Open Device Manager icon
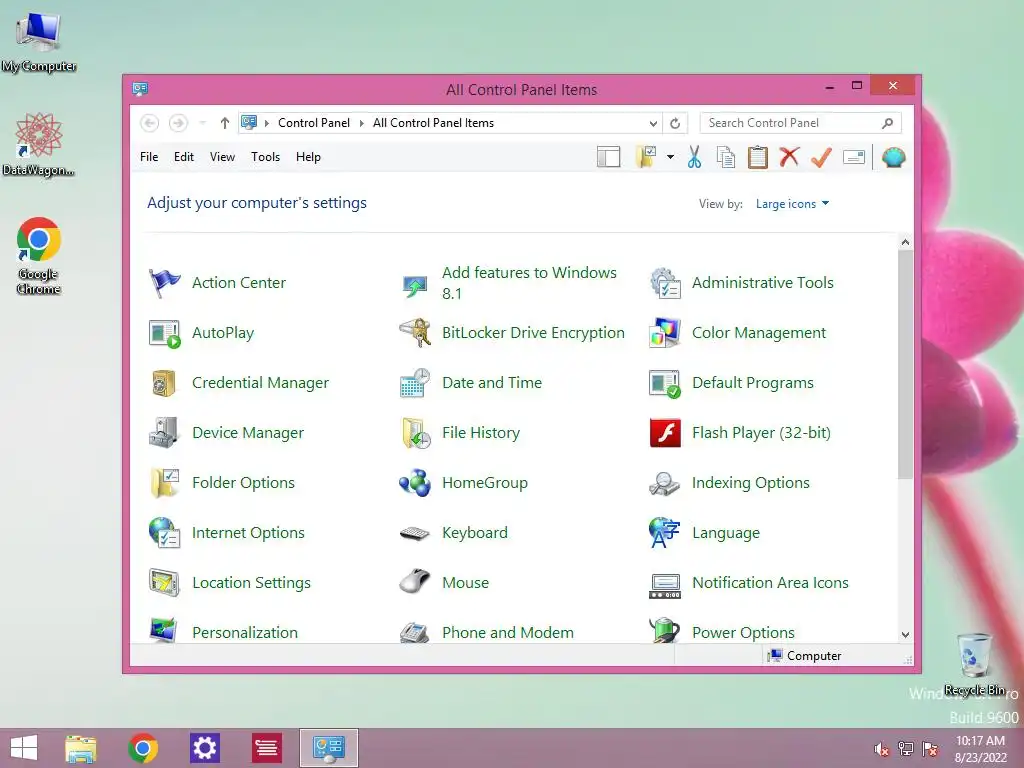 point(164,433)
